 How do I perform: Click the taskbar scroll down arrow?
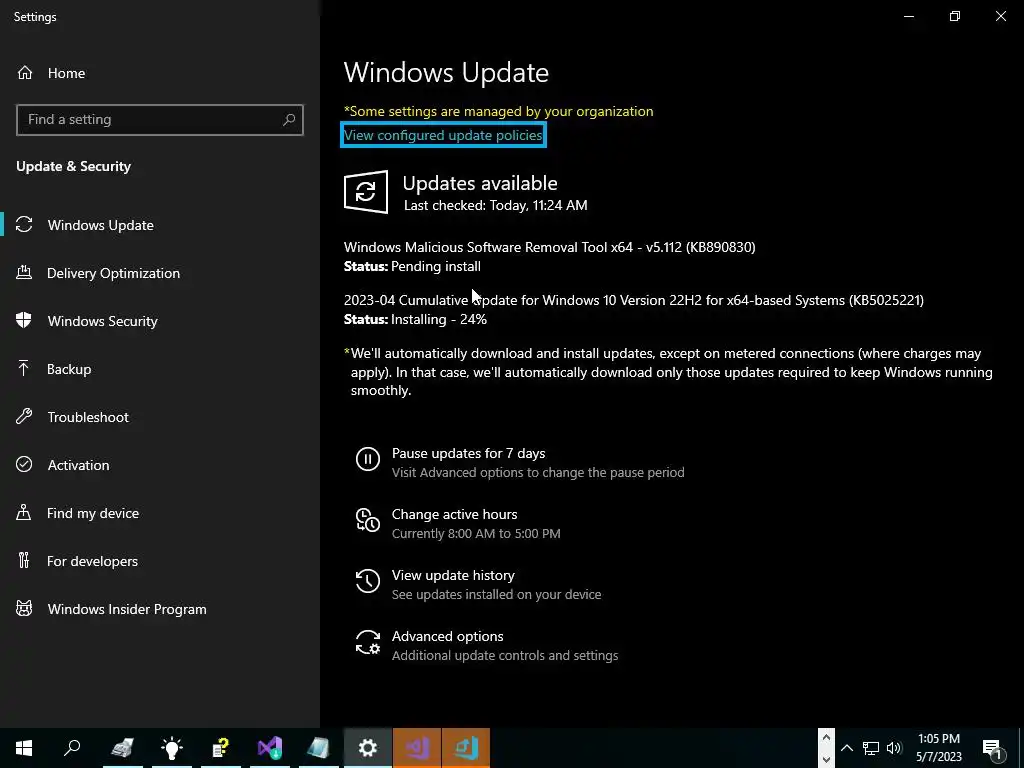pyautogui.click(x=826, y=759)
